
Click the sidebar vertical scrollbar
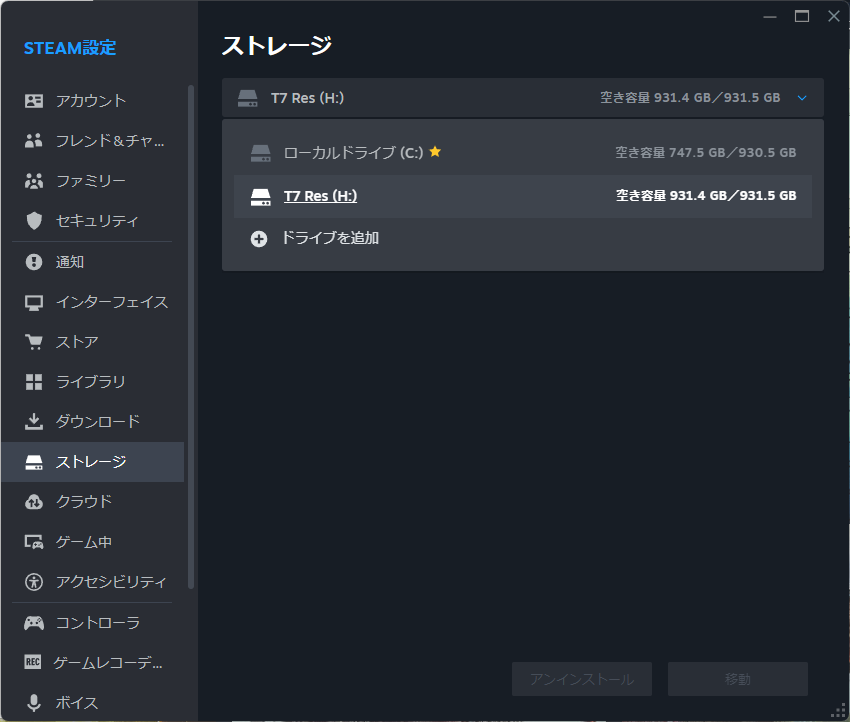pyautogui.click(x=191, y=336)
